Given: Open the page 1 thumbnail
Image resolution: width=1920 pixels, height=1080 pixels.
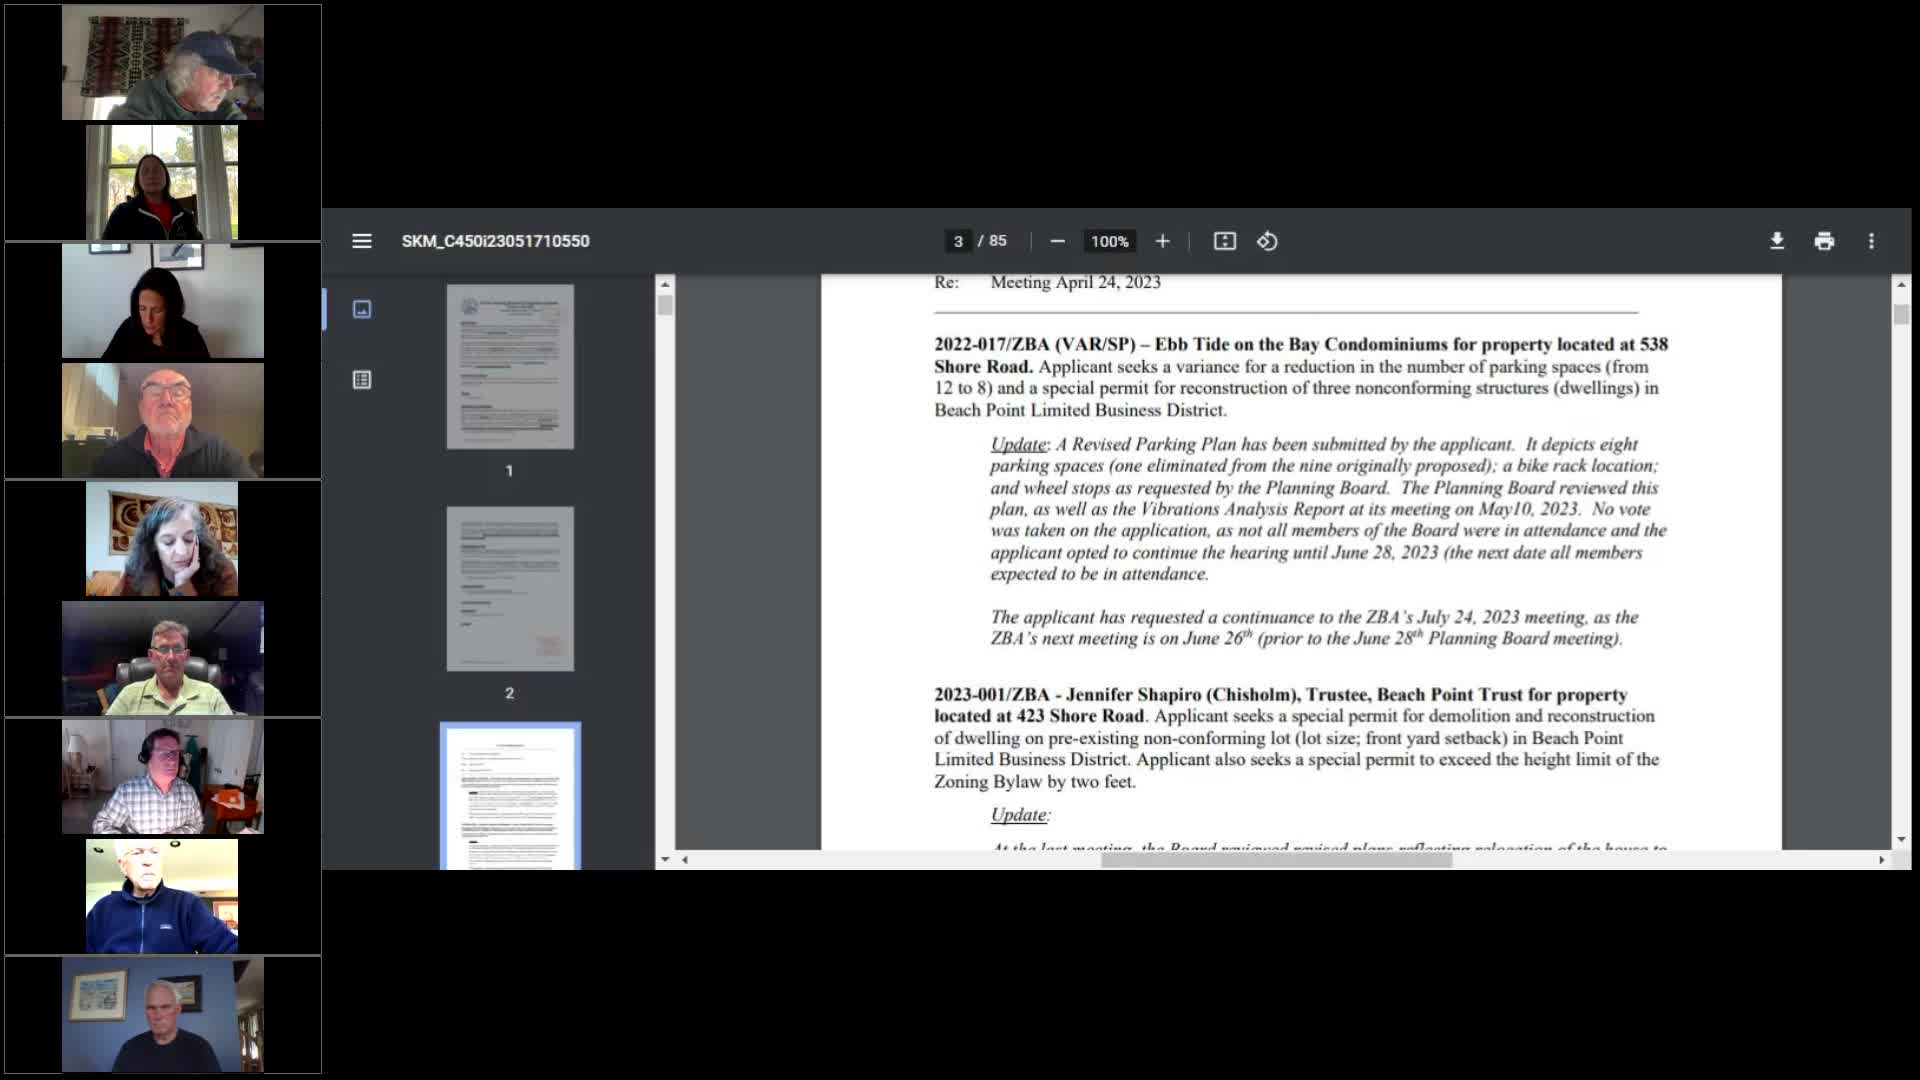Looking at the screenshot, I should [510, 367].
